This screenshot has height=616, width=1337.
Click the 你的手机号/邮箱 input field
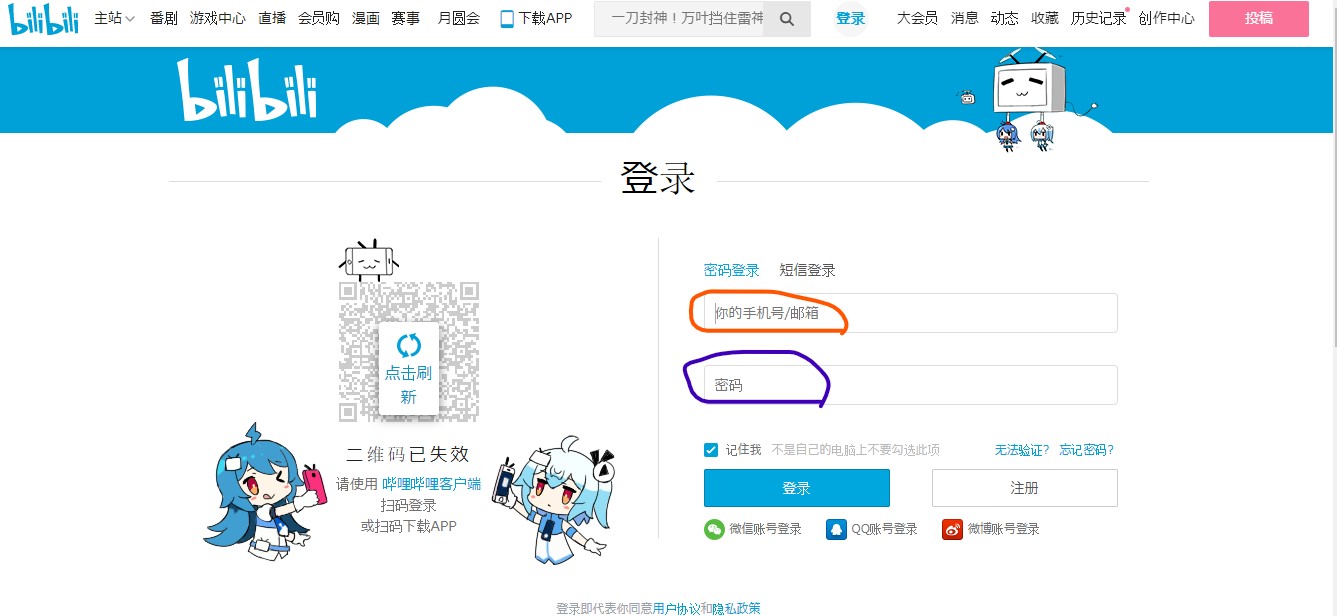pyautogui.click(x=911, y=313)
